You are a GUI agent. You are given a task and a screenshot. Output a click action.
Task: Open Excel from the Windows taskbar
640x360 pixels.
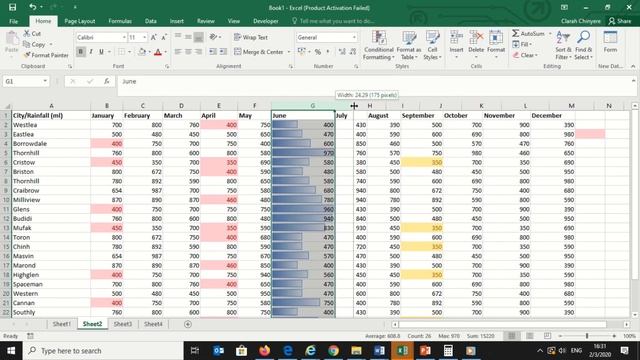[402, 351]
